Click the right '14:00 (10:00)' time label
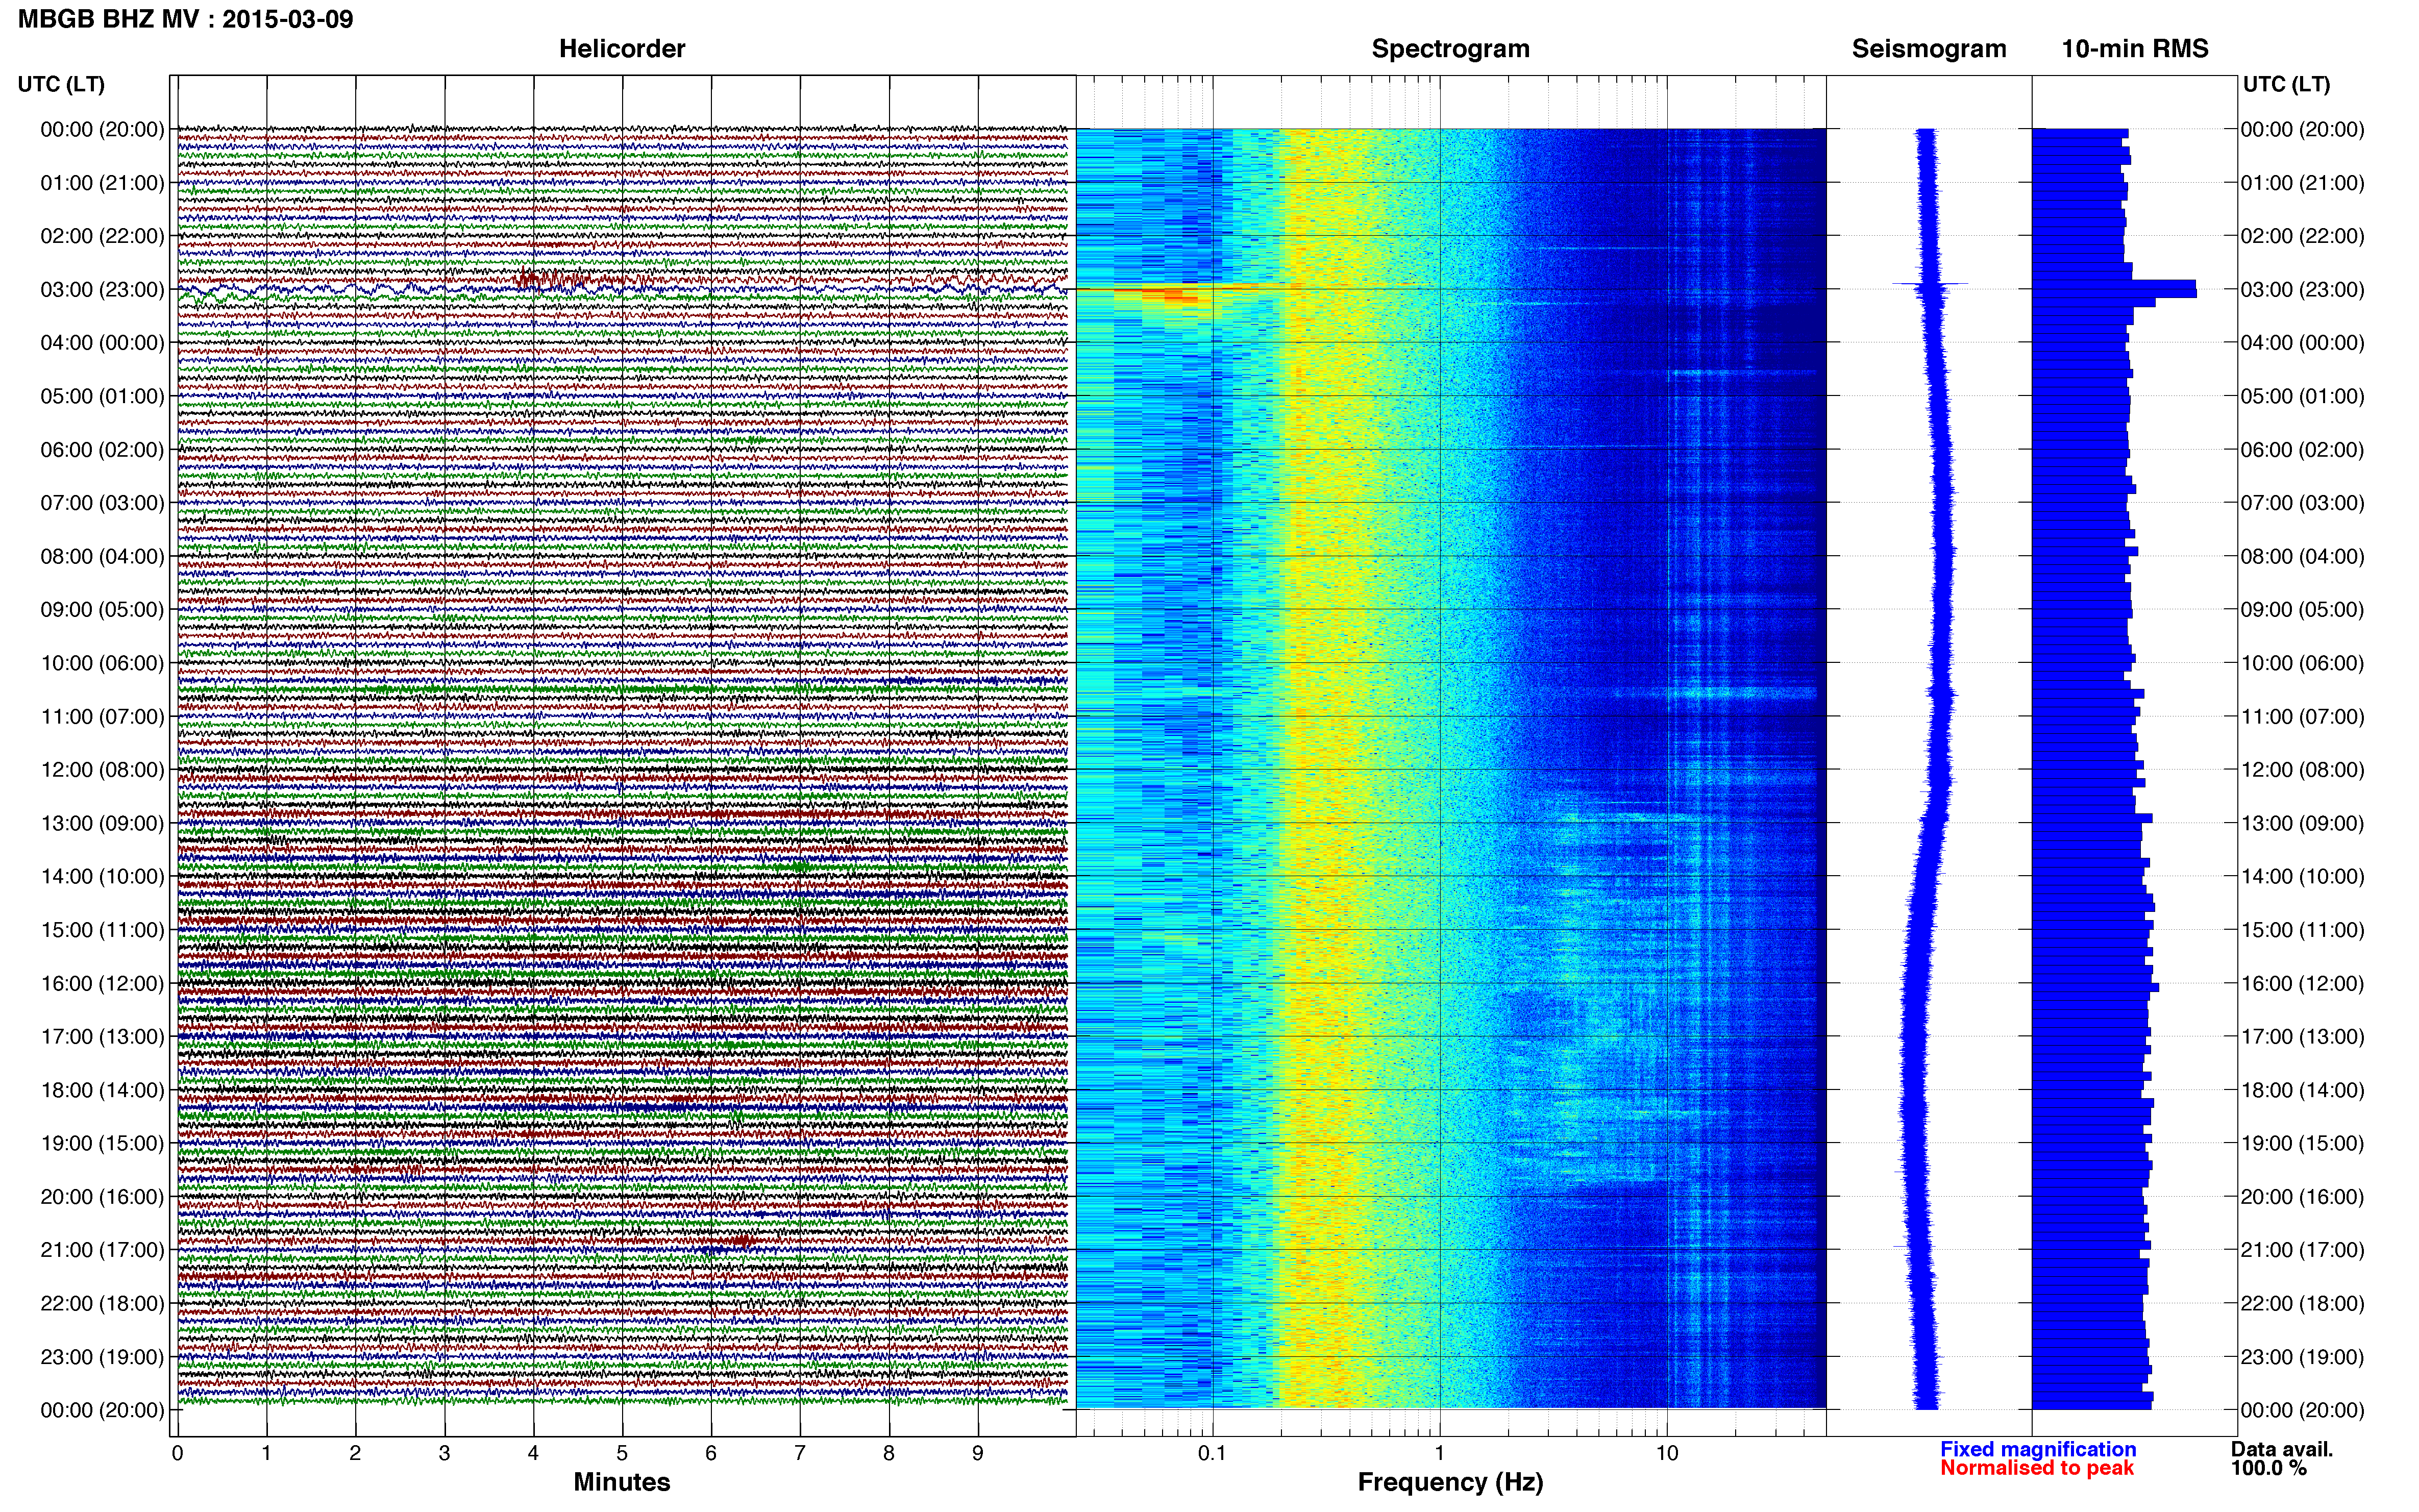 pos(2302,877)
